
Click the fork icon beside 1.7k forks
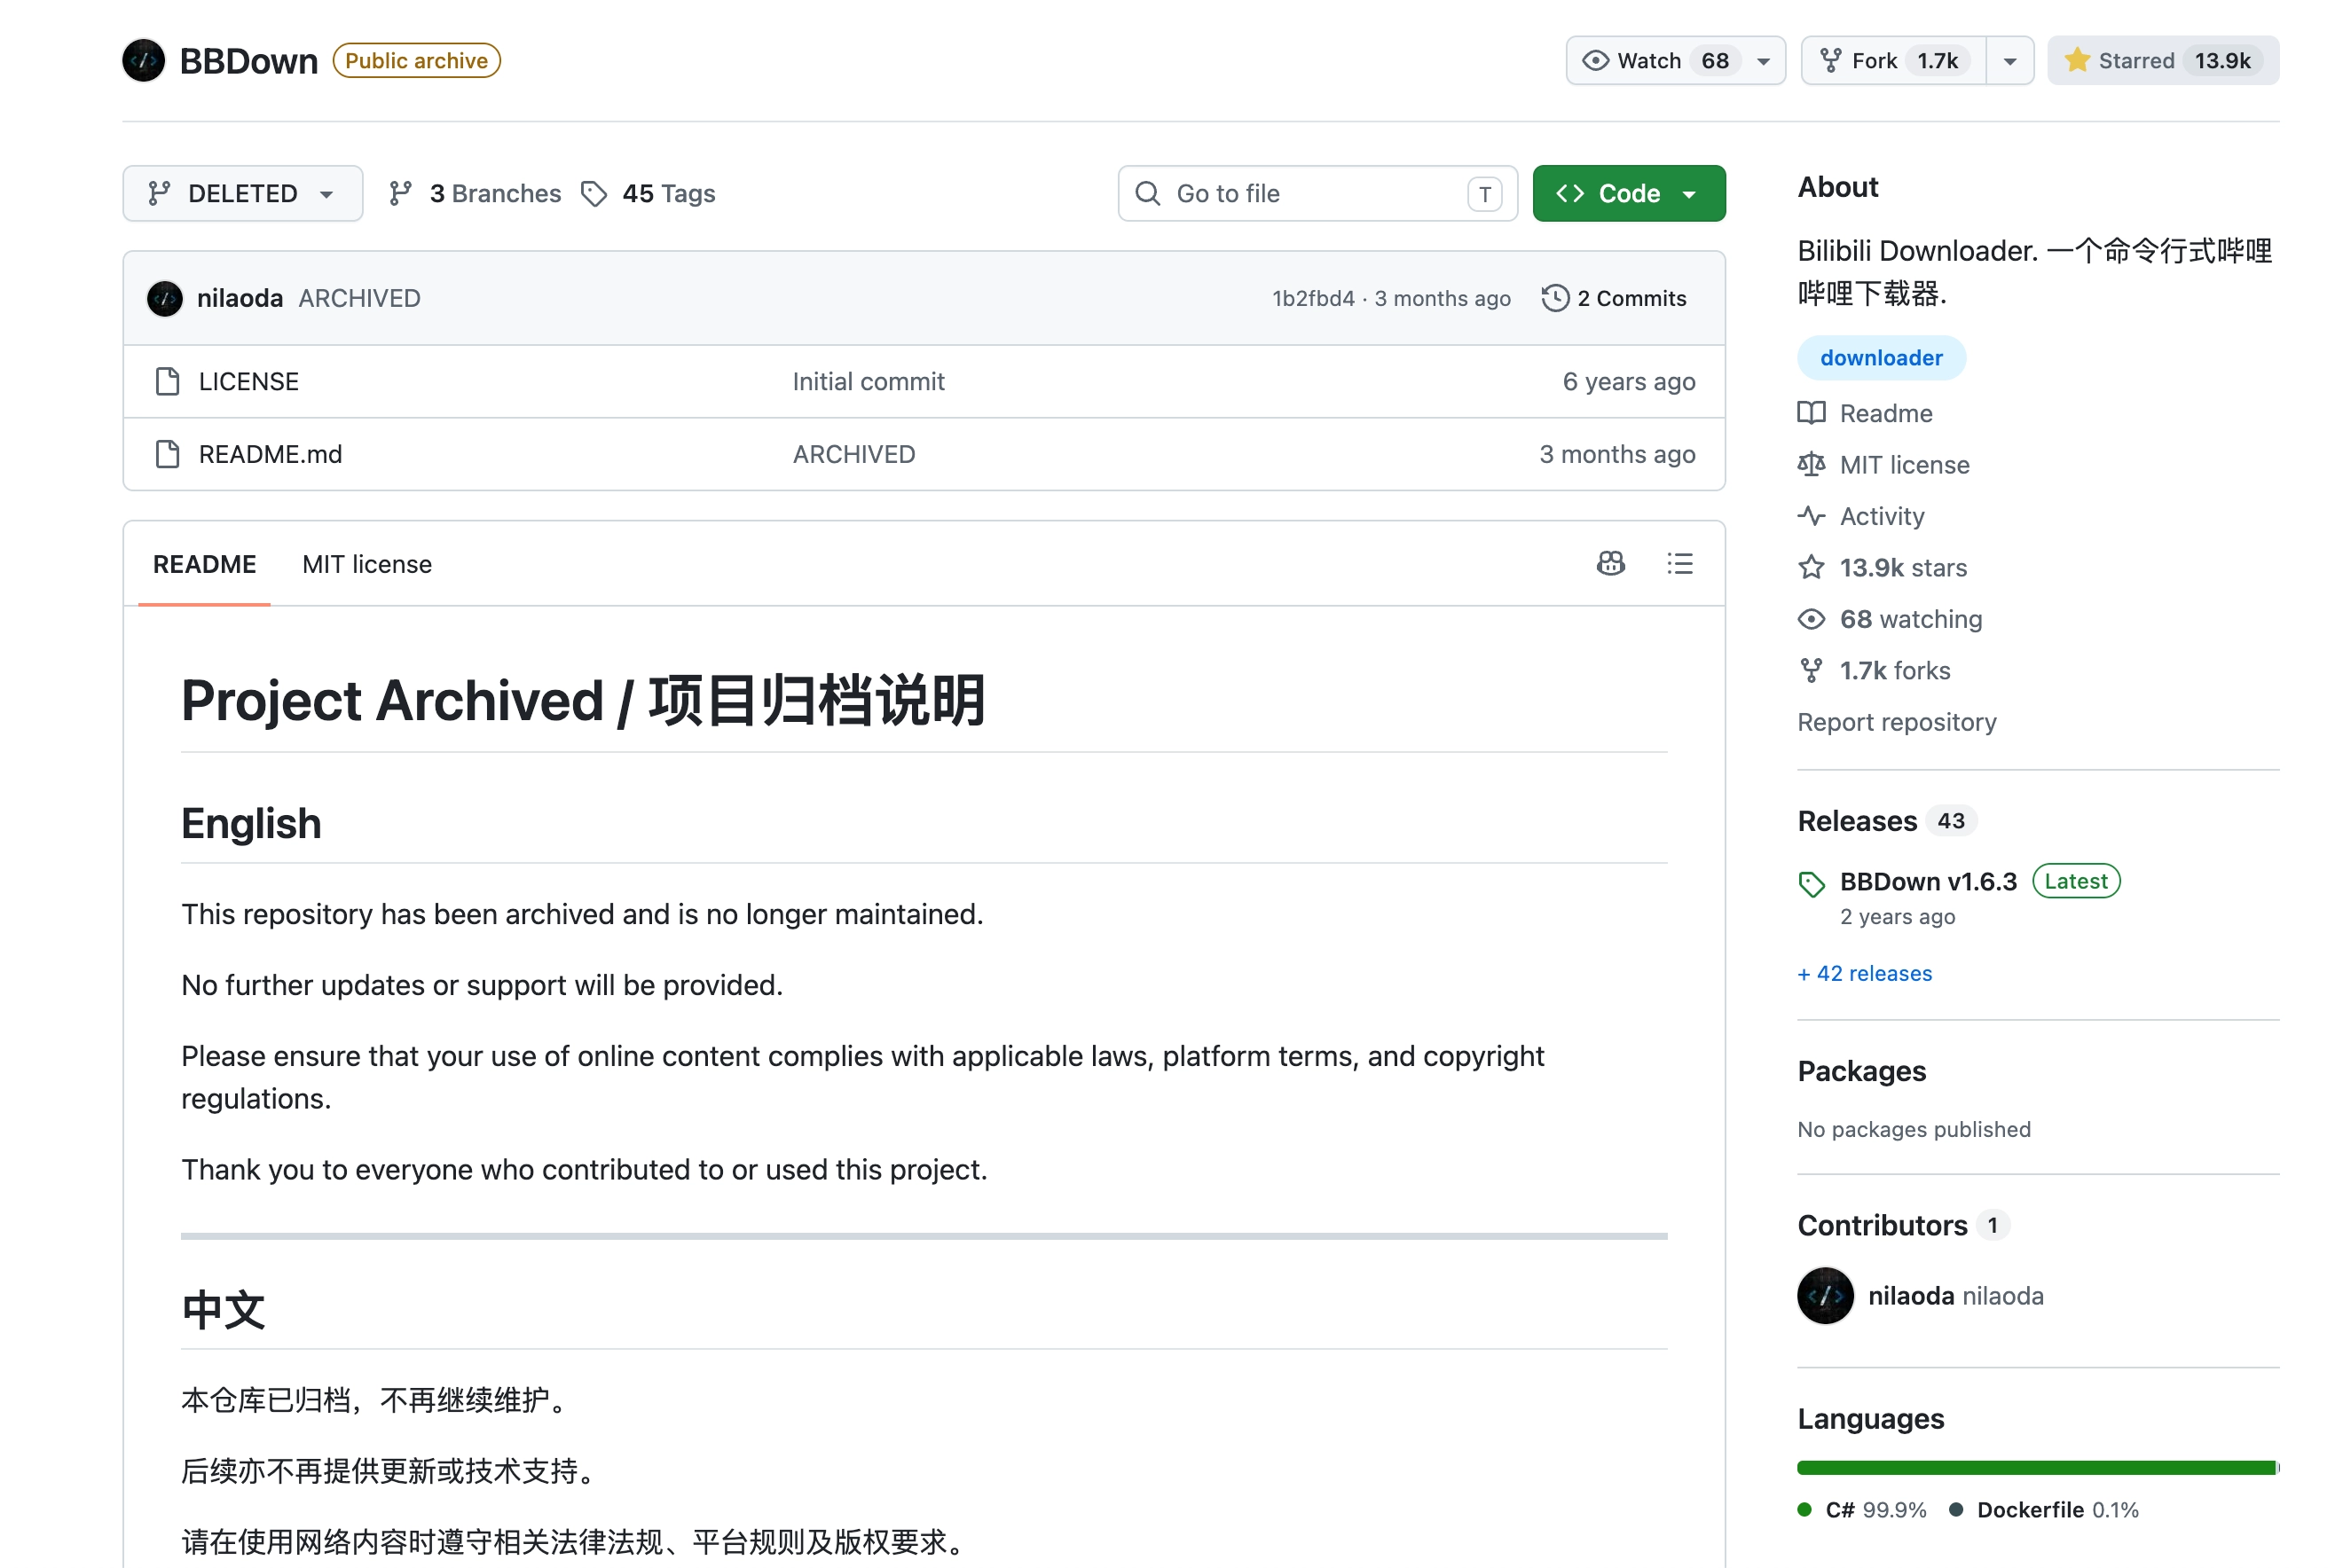point(1811,670)
